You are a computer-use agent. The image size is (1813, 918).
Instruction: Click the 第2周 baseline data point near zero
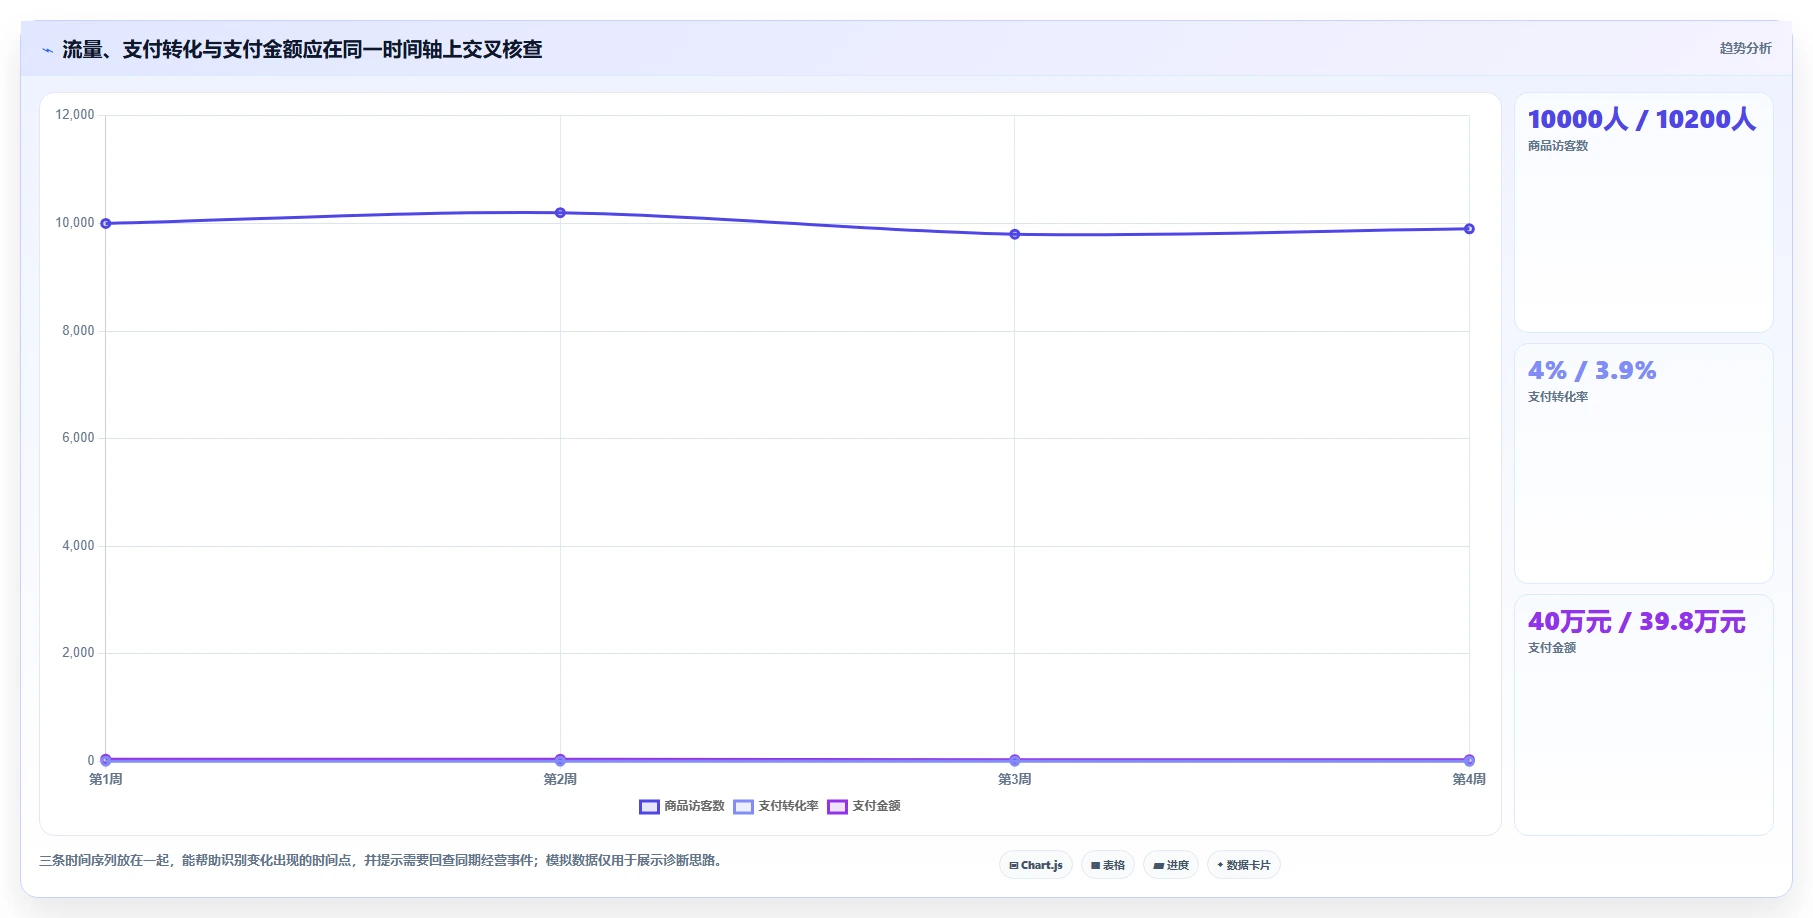click(560, 760)
